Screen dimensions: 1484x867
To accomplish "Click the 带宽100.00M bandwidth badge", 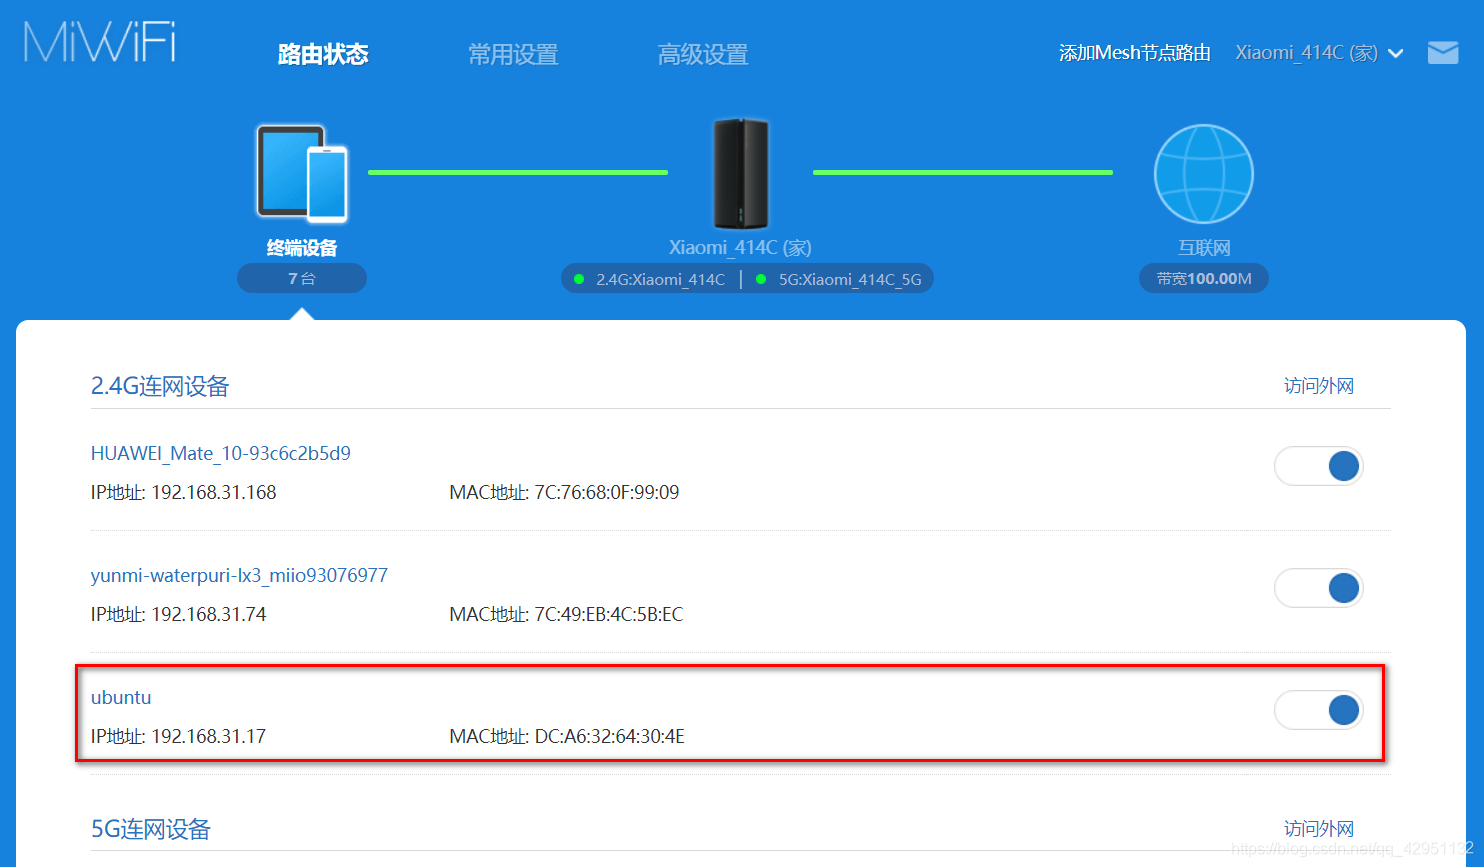I will click(1204, 278).
